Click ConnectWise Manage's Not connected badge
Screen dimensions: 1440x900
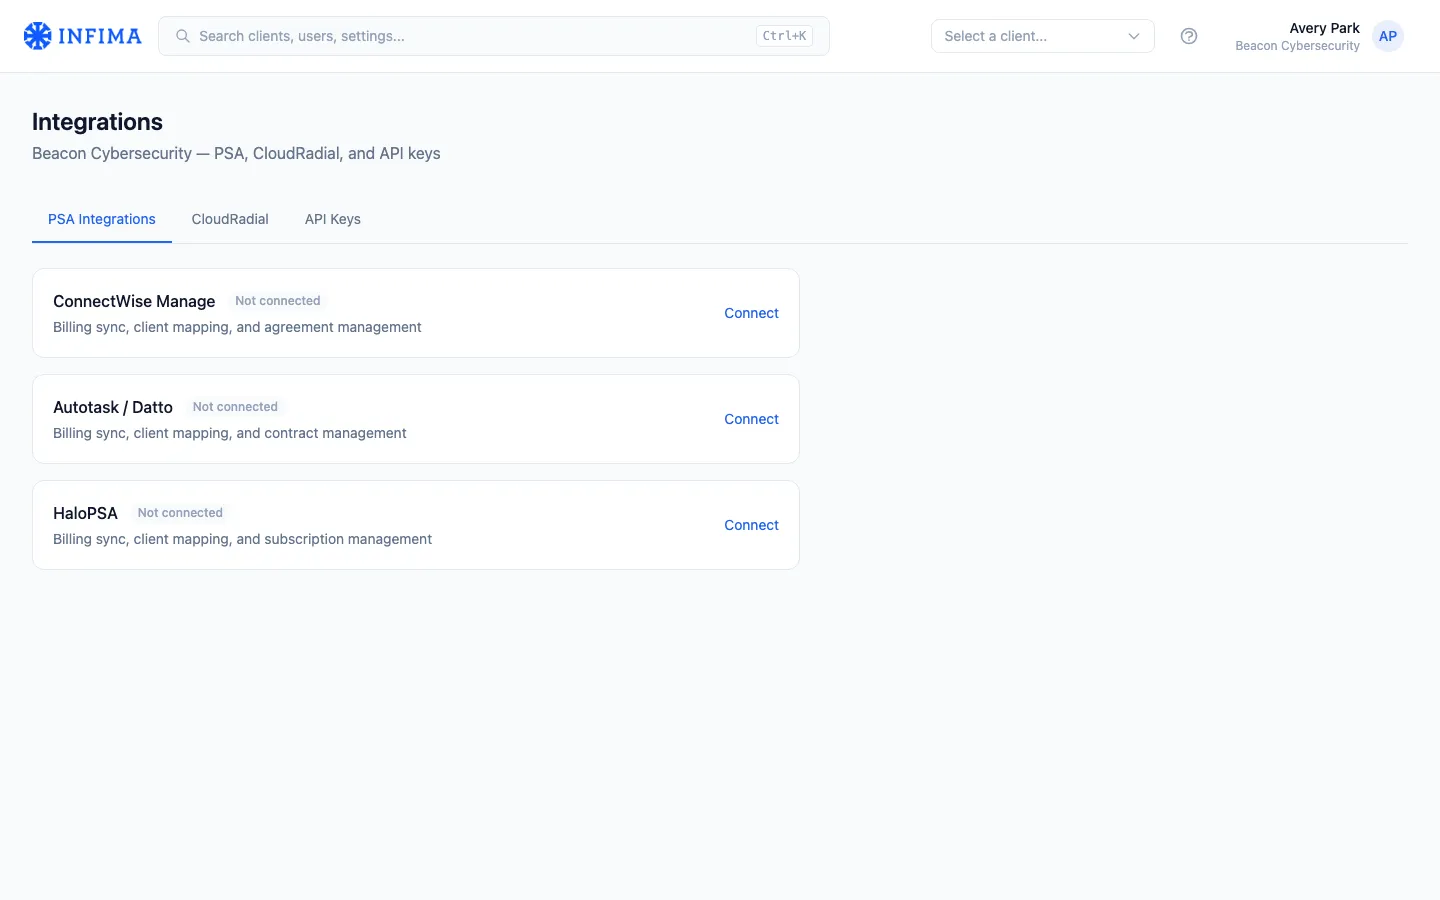tap(278, 301)
